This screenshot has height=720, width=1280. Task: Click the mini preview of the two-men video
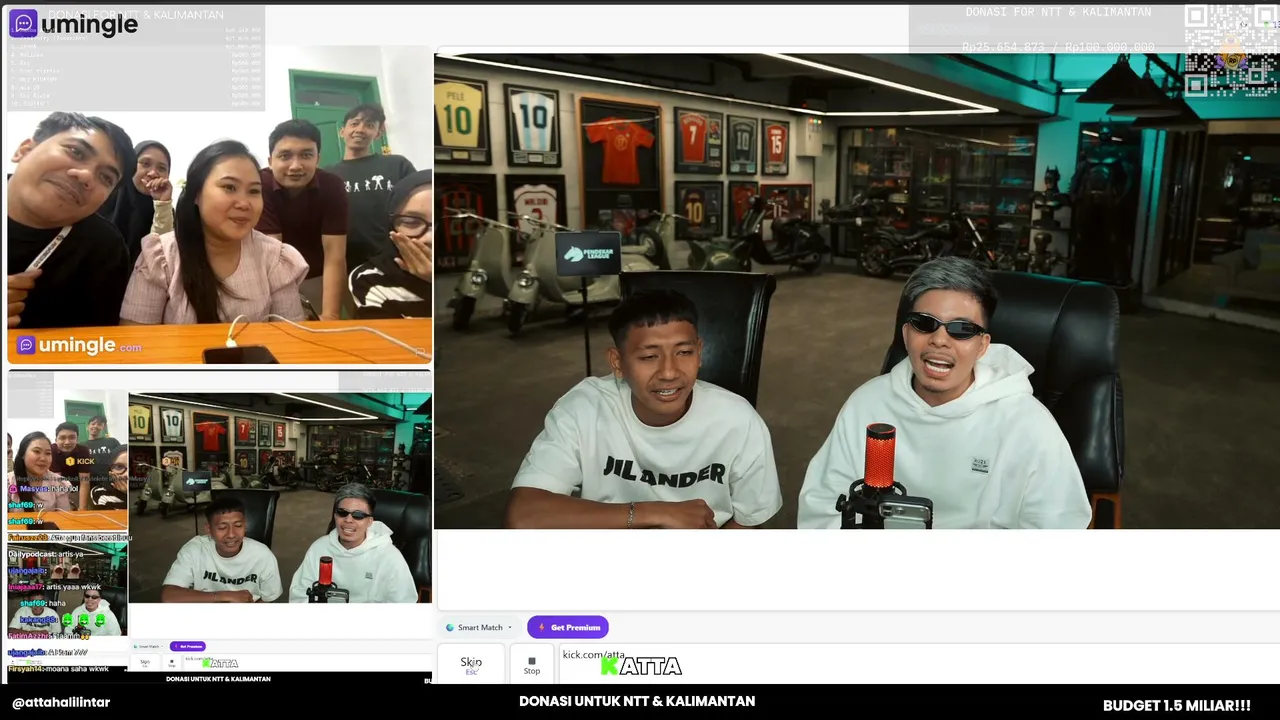point(280,498)
